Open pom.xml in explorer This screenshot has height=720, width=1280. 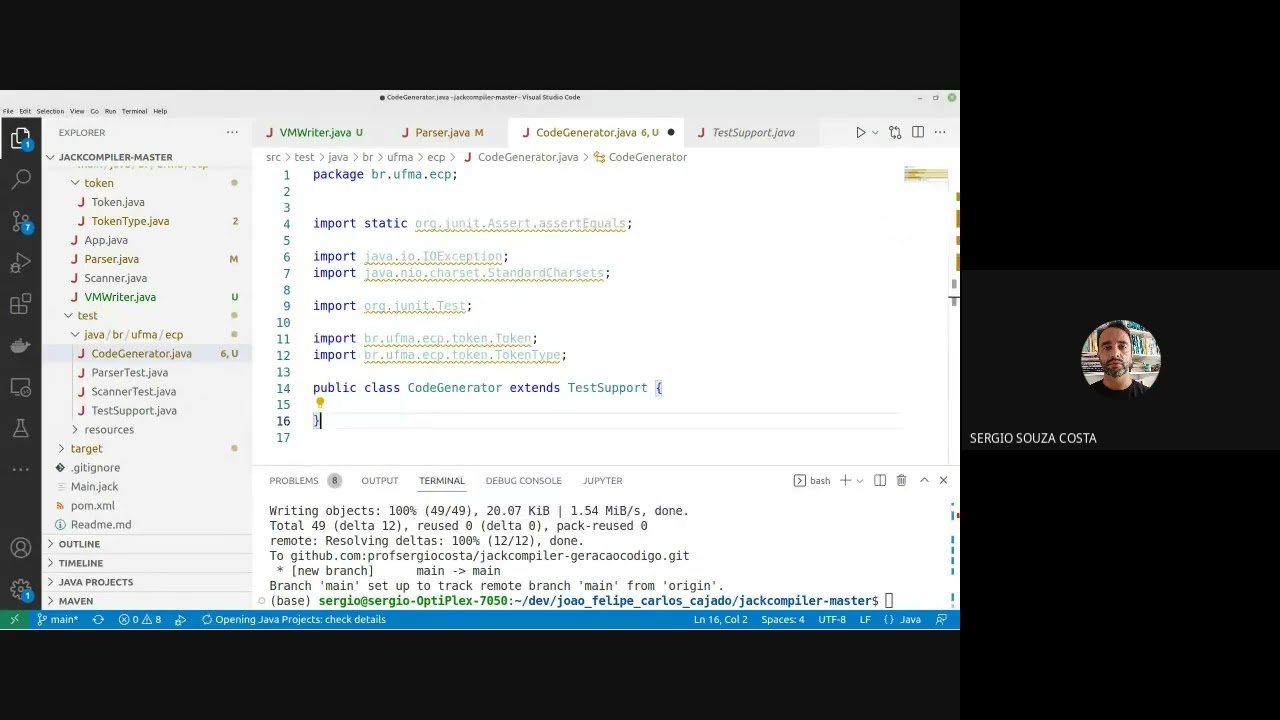(x=92, y=506)
